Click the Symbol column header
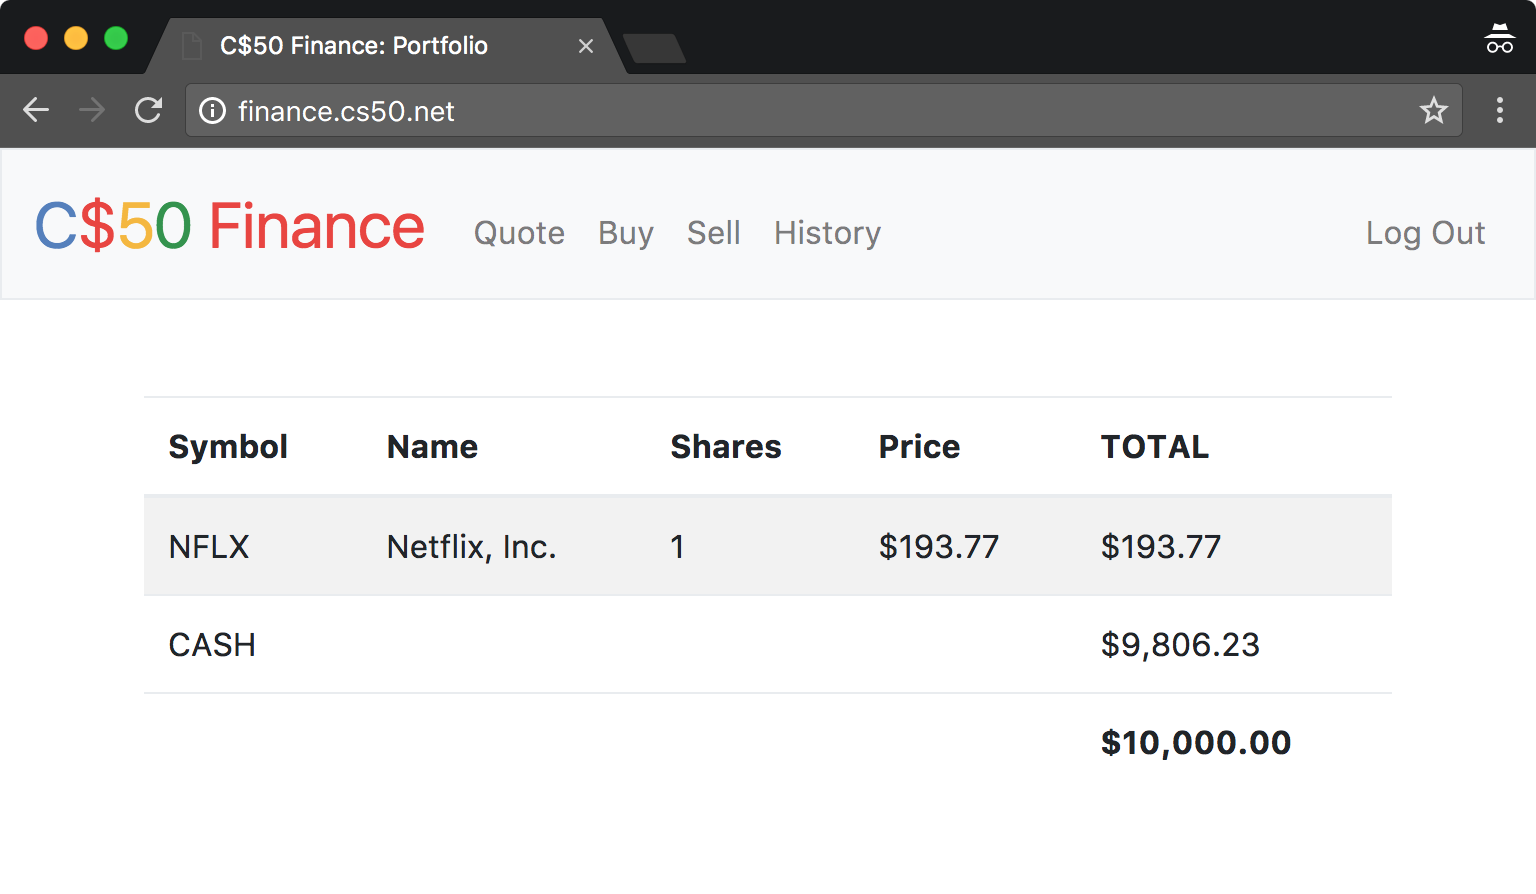This screenshot has height=894, width=1536. (x=228, y=447)
